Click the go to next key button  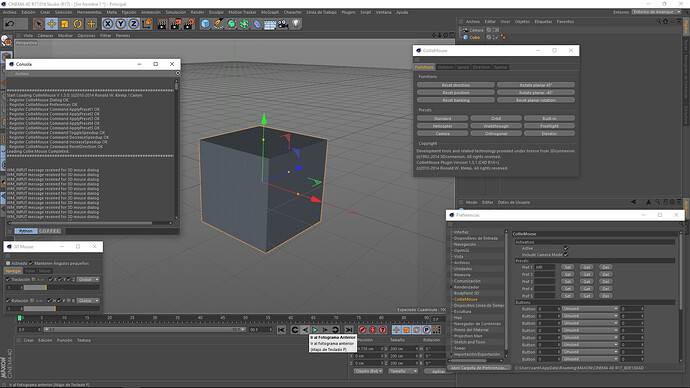click(x=335, y=329)
